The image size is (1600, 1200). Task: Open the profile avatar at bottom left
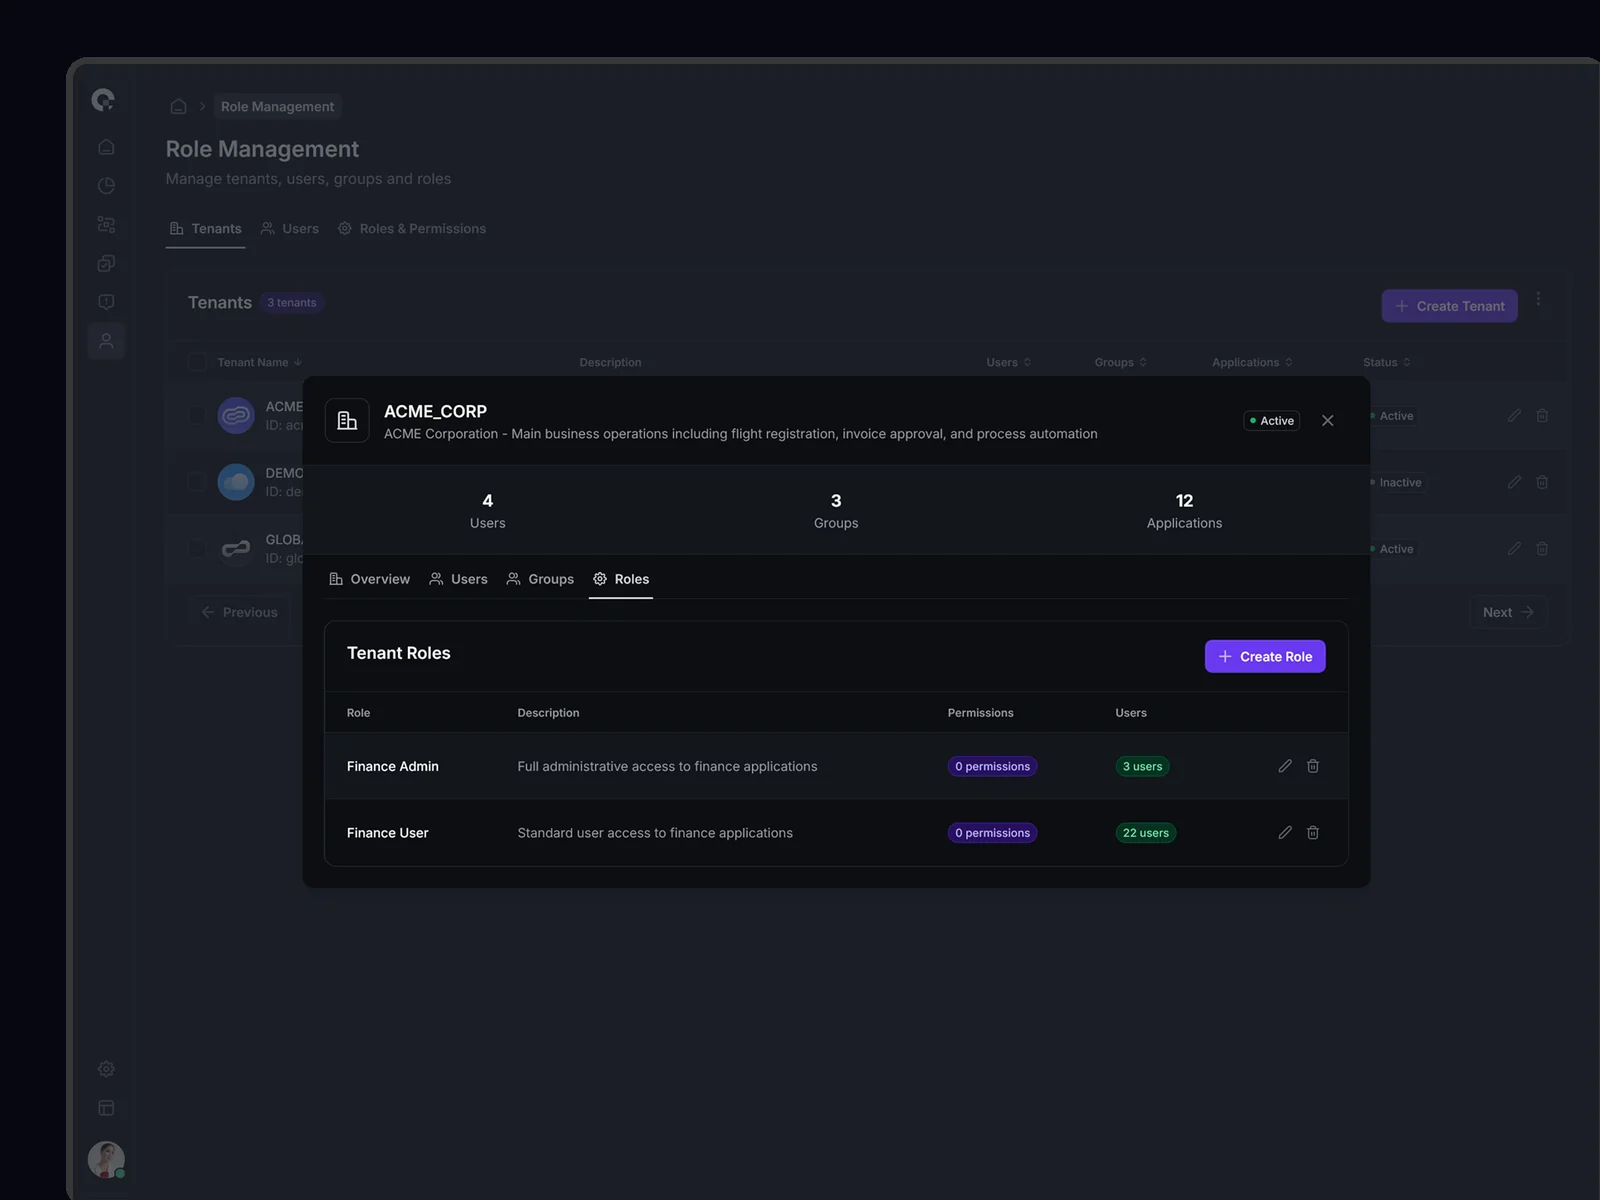tap(106, 1160)
